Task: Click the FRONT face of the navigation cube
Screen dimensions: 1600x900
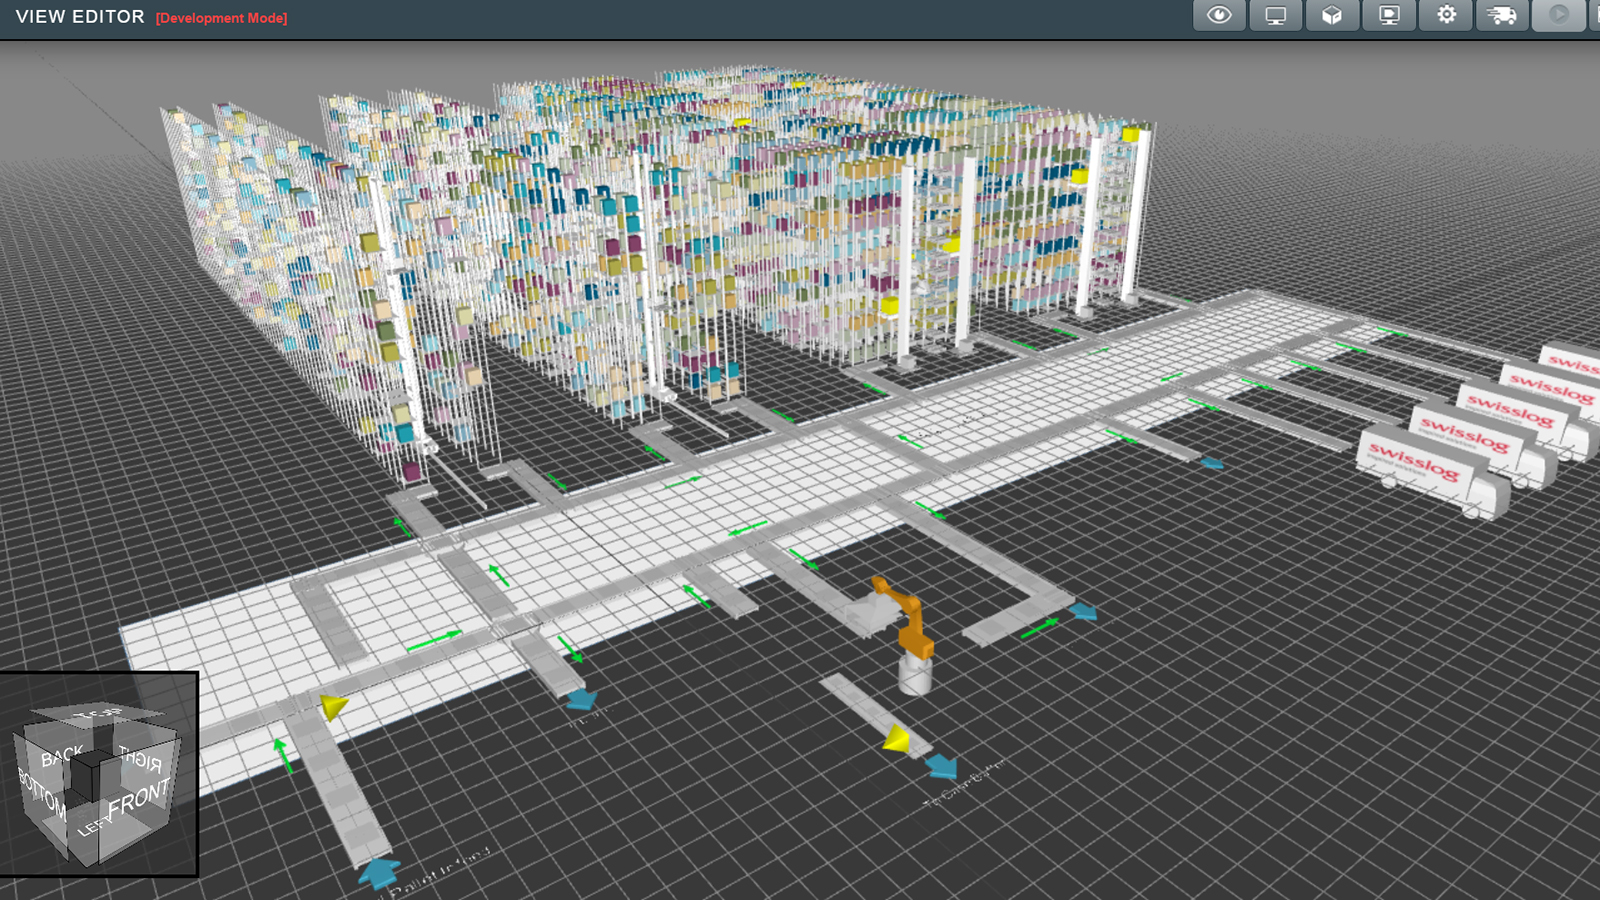Action: [x=136, y=802]
